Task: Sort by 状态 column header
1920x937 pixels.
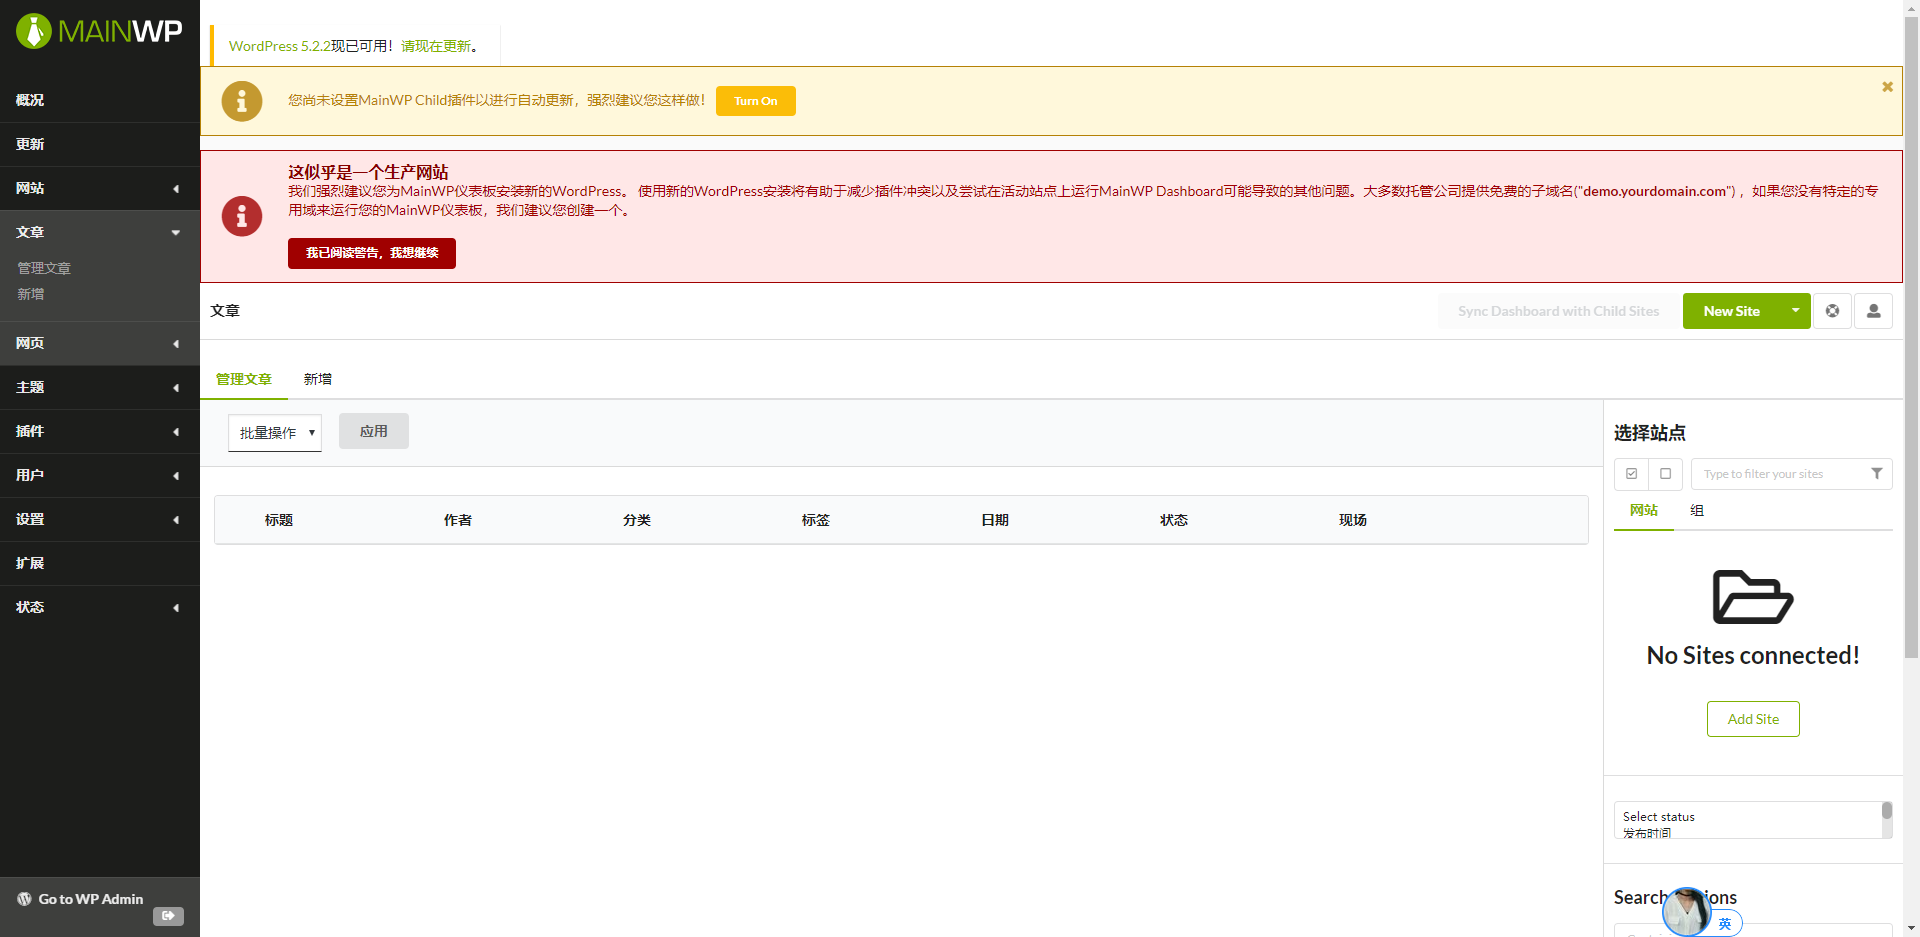Action: [1174, 520]
